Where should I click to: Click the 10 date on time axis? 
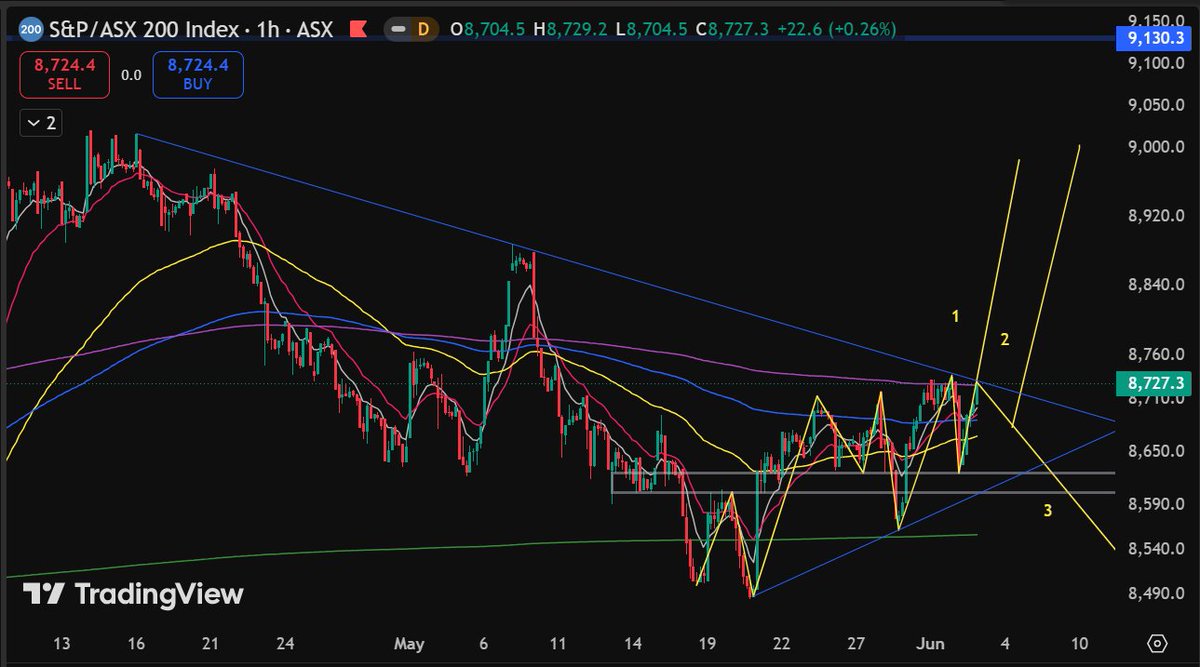1079,643
